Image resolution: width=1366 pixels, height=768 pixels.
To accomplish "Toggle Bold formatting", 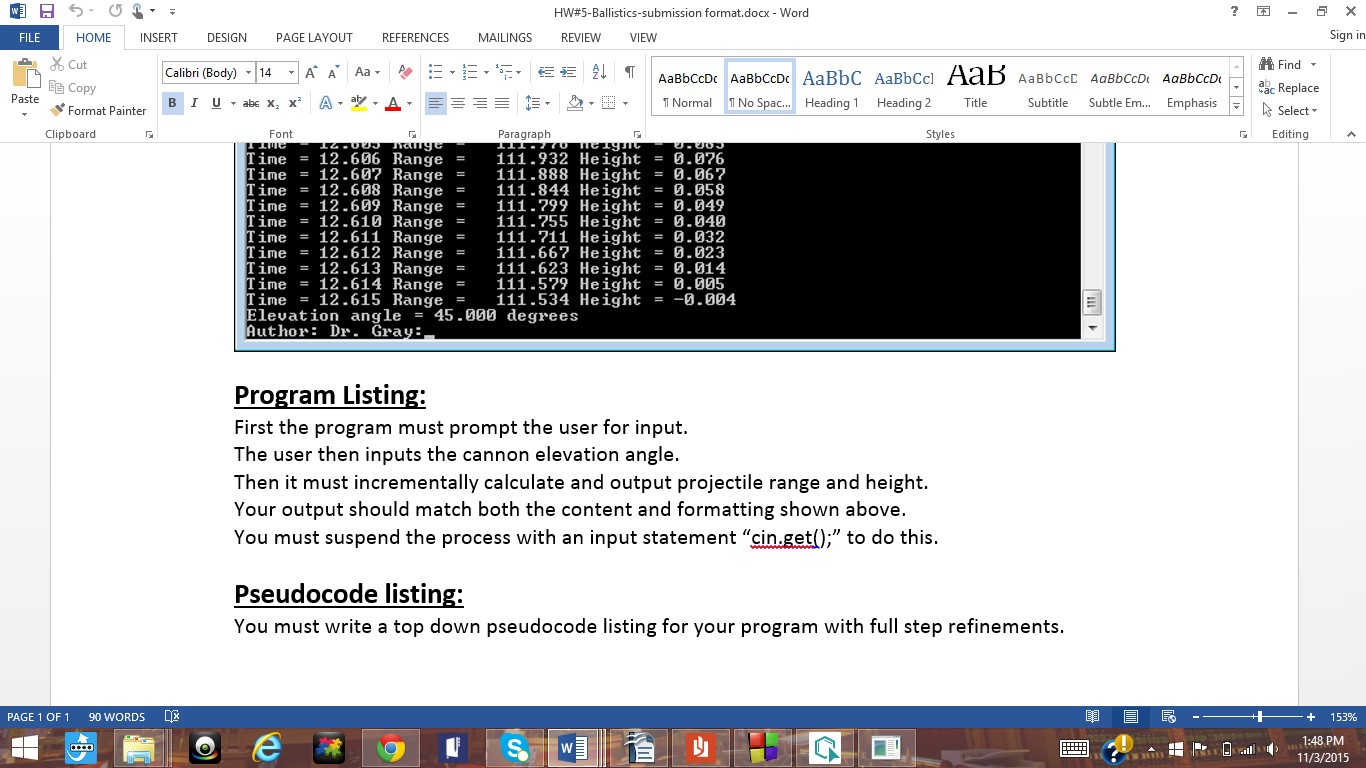I will pyautogui.click(x=172, y=103).
